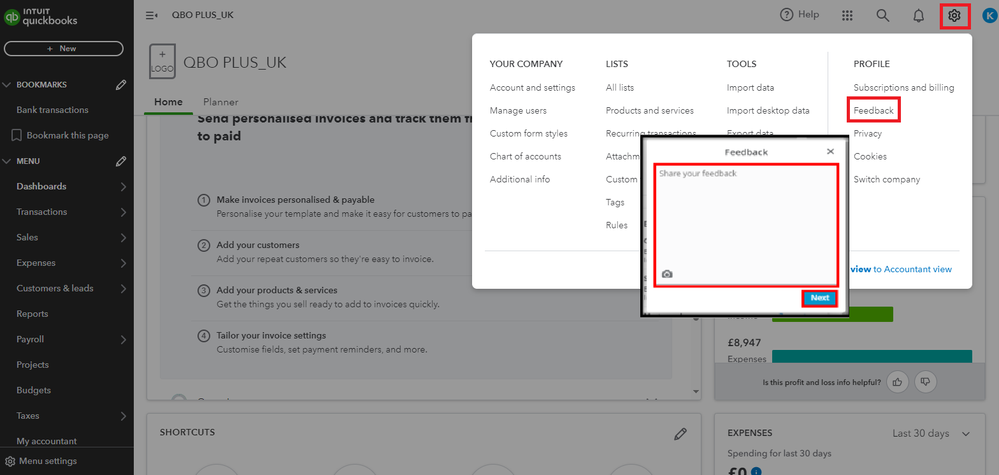Expand the Customers & leads submenu arrow
Viewport: 999px width, 475px height.
[x=123, y=288]
